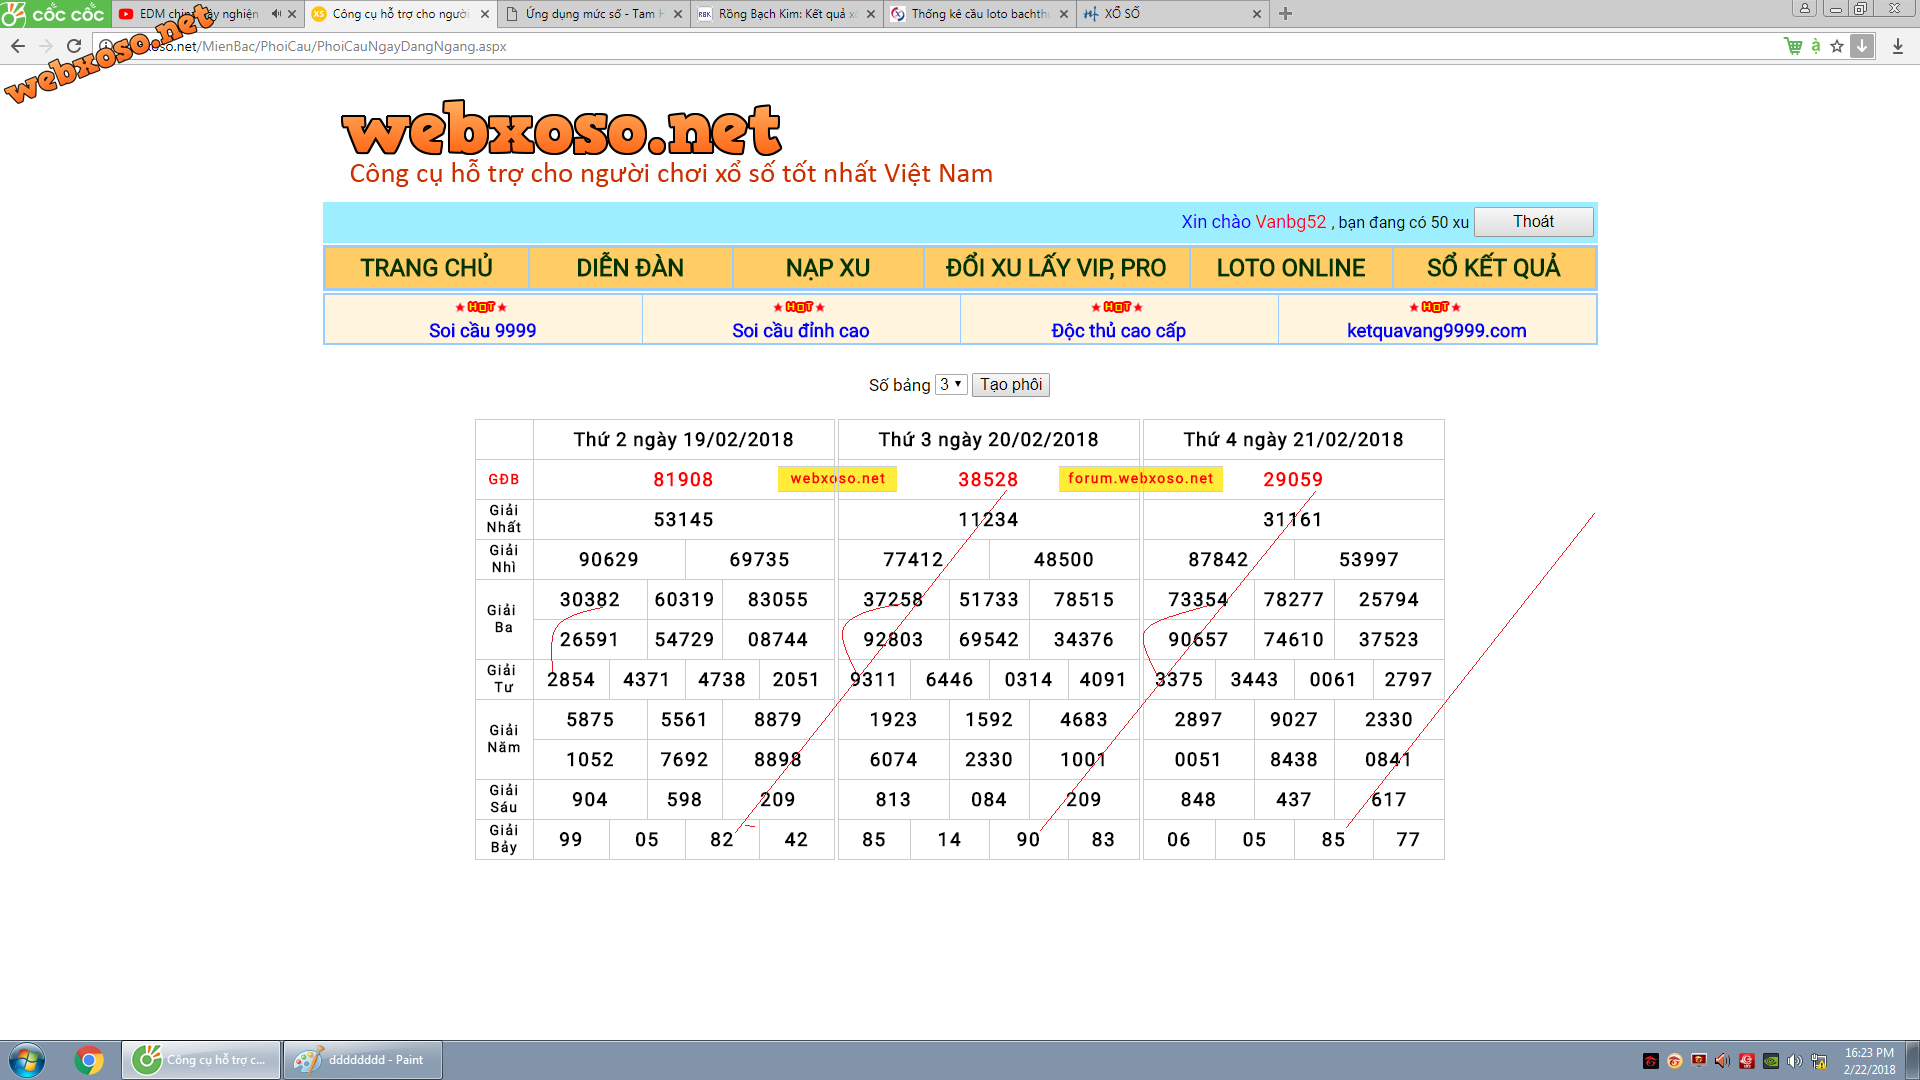Close the EDM tab
1920x1080 pixels.
[292, 14]
